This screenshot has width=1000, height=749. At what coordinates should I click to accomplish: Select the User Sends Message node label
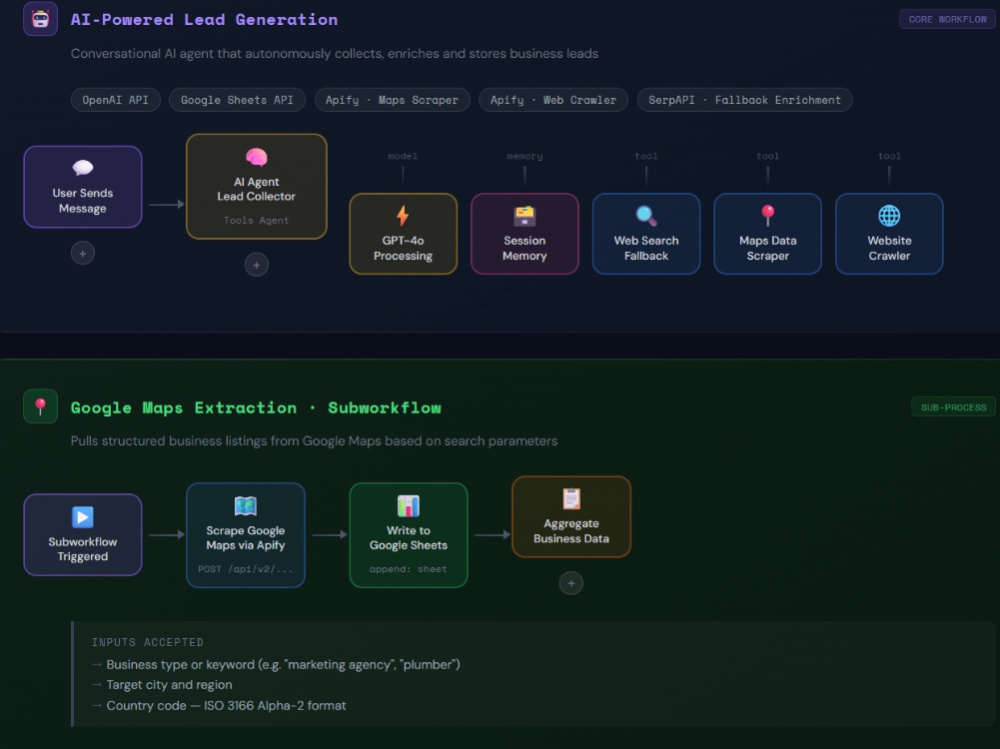tap(83, 200)
